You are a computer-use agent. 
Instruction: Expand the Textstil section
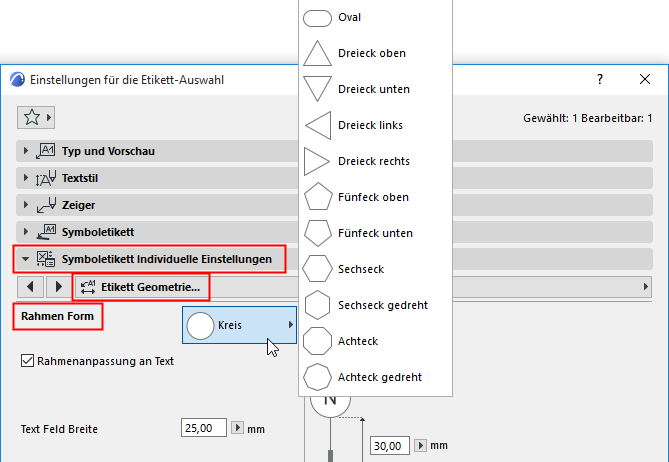coord(24,179)
